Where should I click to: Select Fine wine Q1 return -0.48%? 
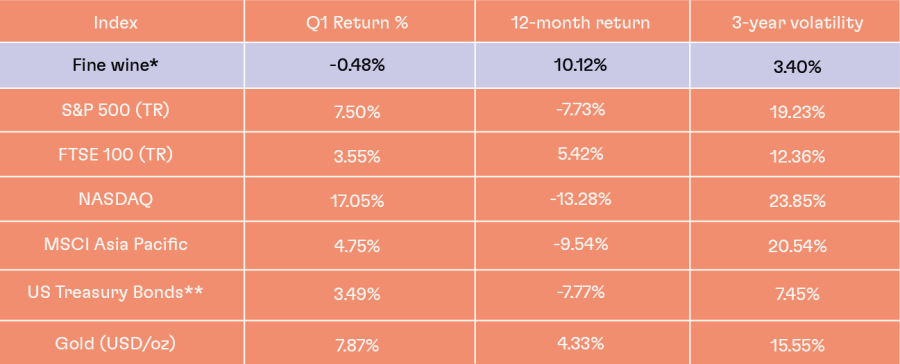357,65
